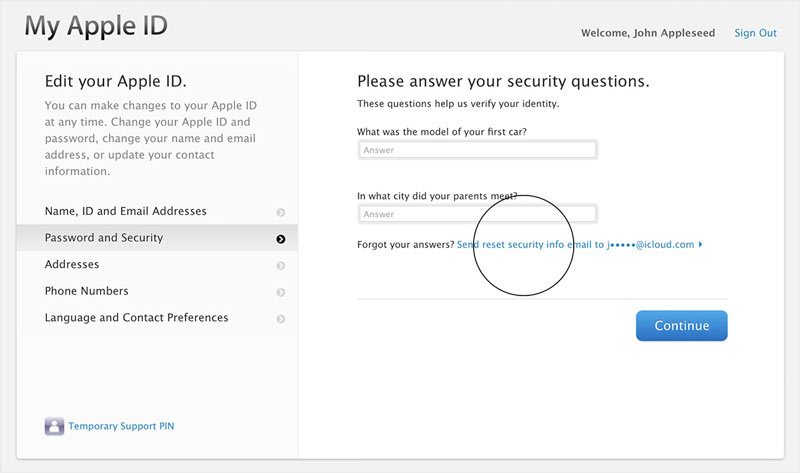Open the Phone Numbers section
The width and height of the screenshot is (800, 473).
click(86, 291)
